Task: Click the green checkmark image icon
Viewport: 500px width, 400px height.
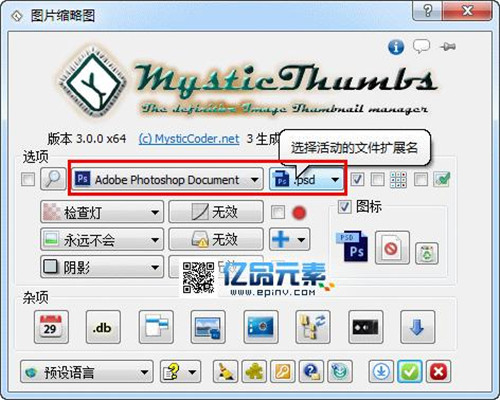Action: pos(442,179)
